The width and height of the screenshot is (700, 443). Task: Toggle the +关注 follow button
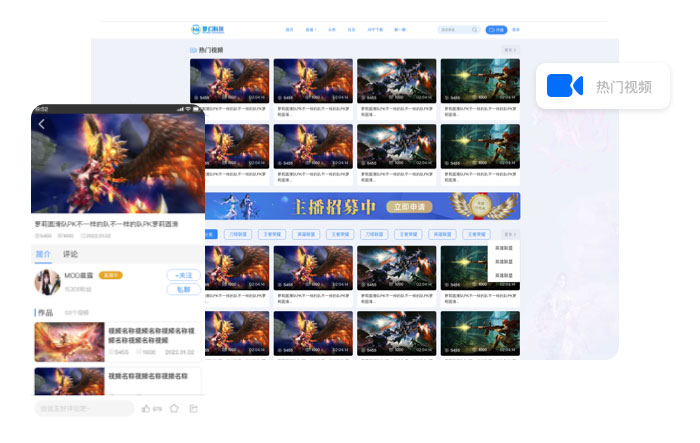click(183, 274)
